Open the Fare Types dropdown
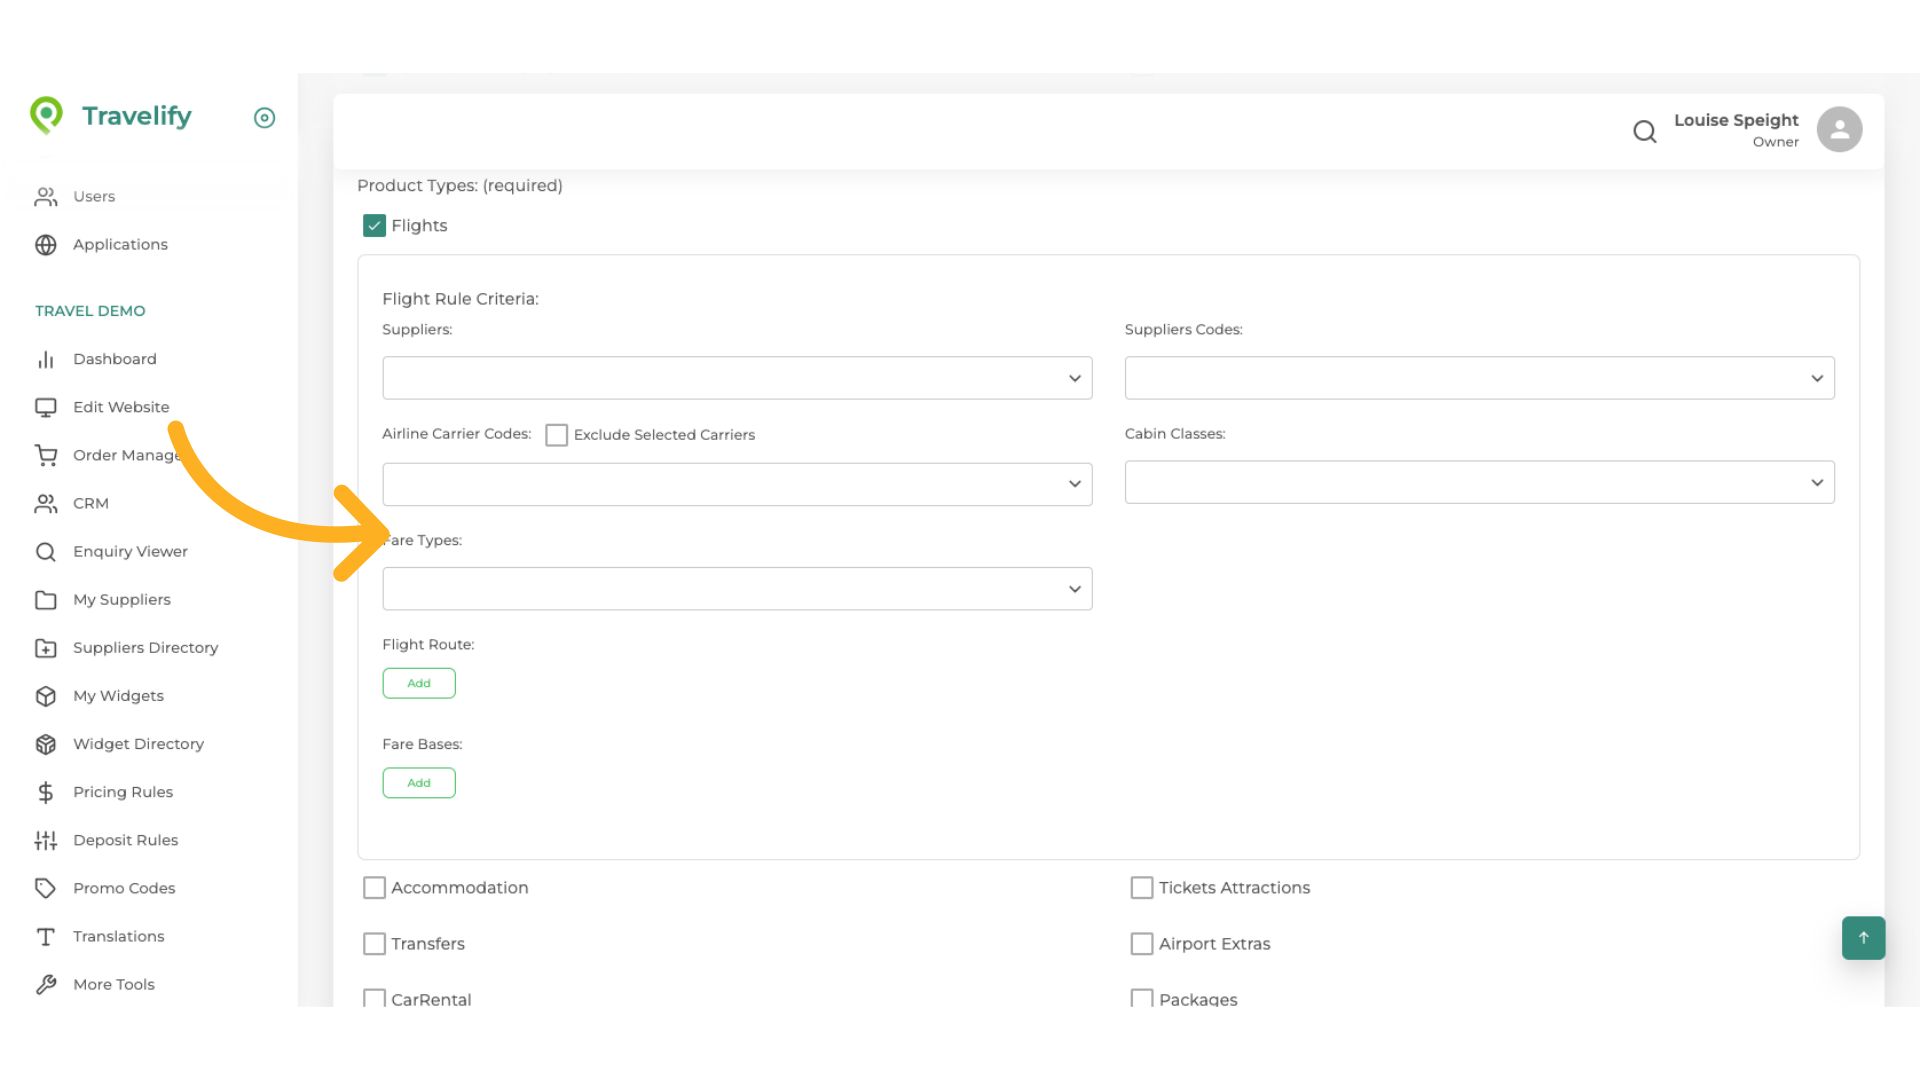 [x=737, y=588]
